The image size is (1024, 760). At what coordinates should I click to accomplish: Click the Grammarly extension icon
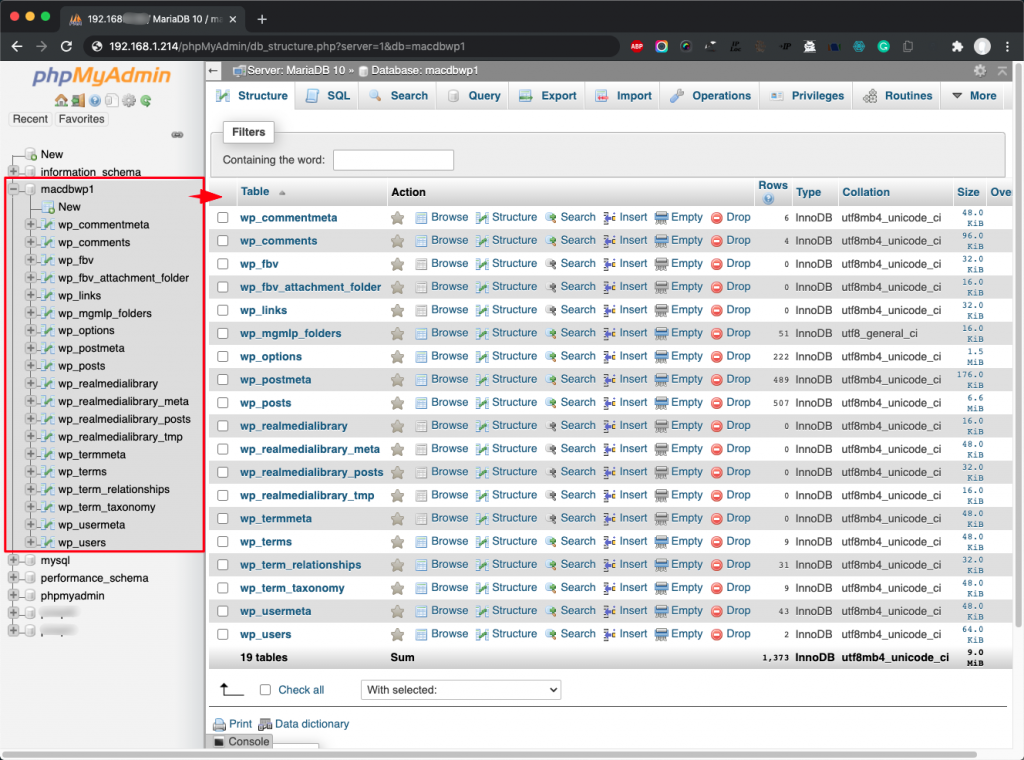tap(883, 46)
